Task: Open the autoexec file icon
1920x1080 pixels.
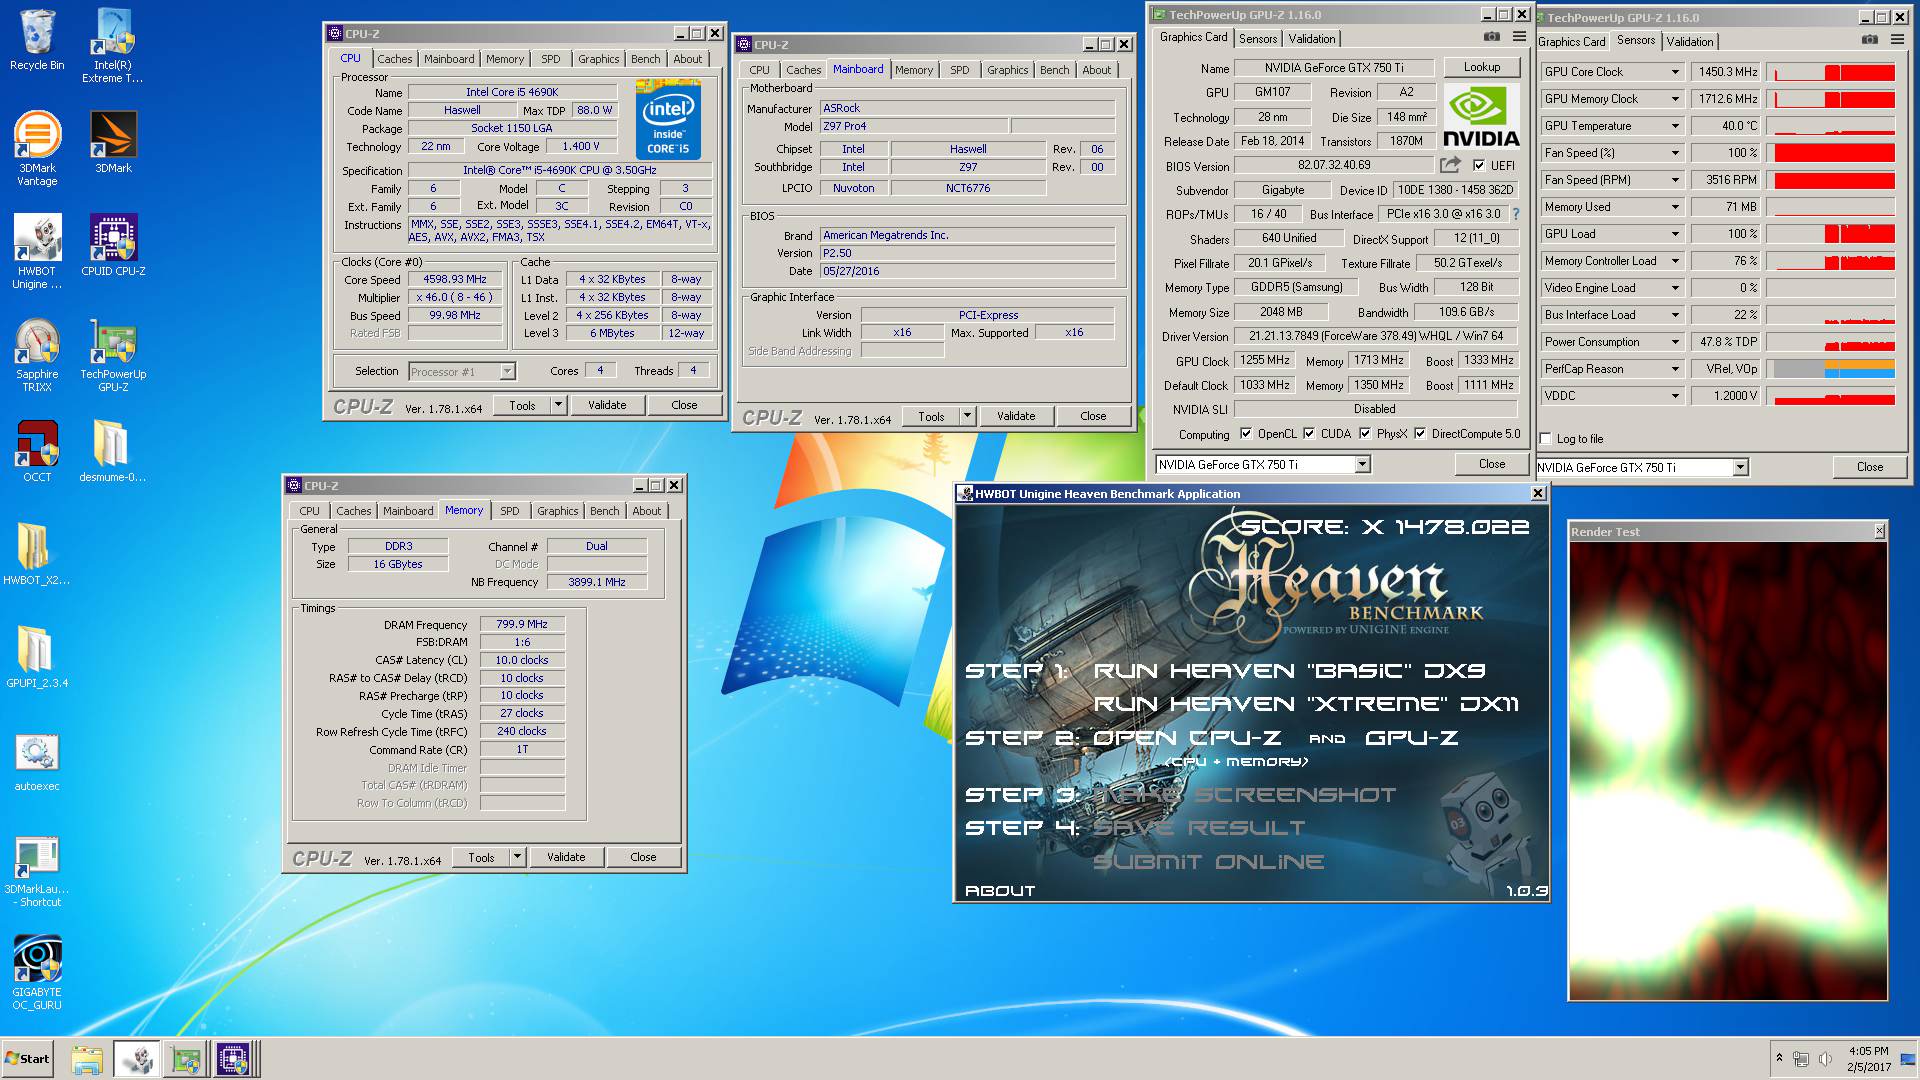Action: click(37, 762)
